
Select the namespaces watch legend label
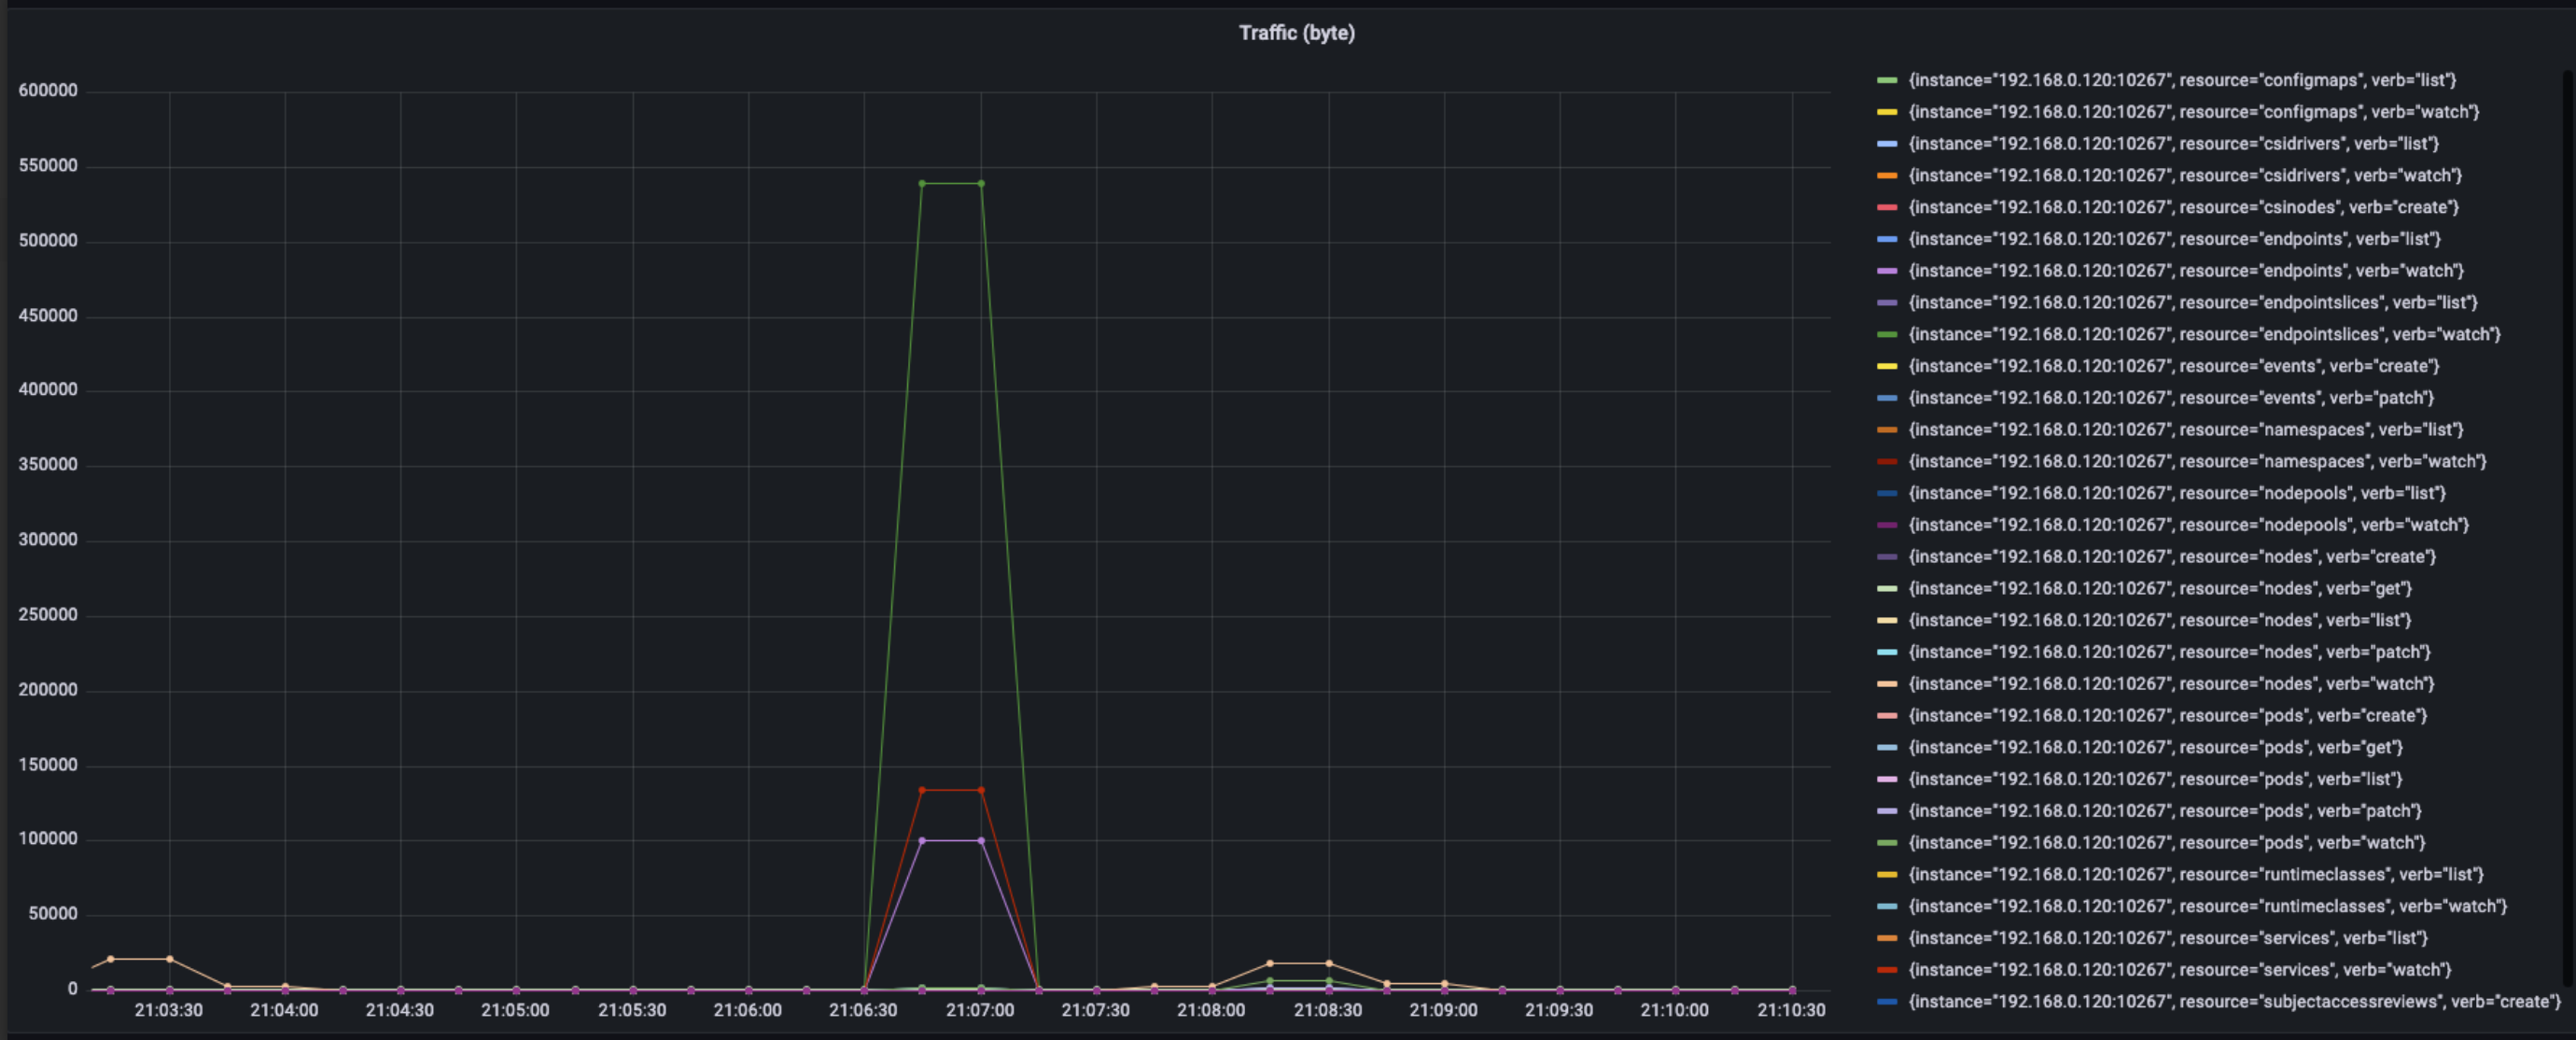click(x=2197, y=462)
